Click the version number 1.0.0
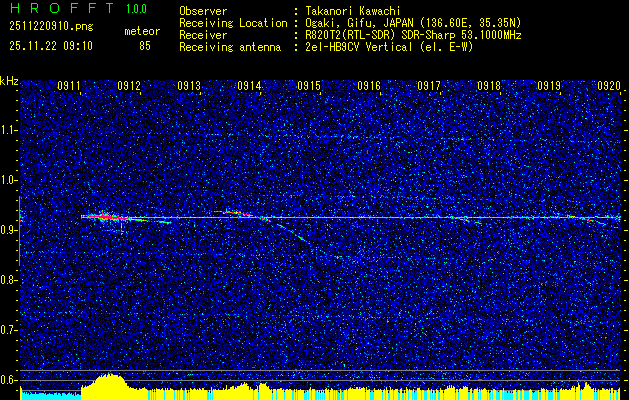629x400 pixels. pyautogui.click(x=136, y=9)
